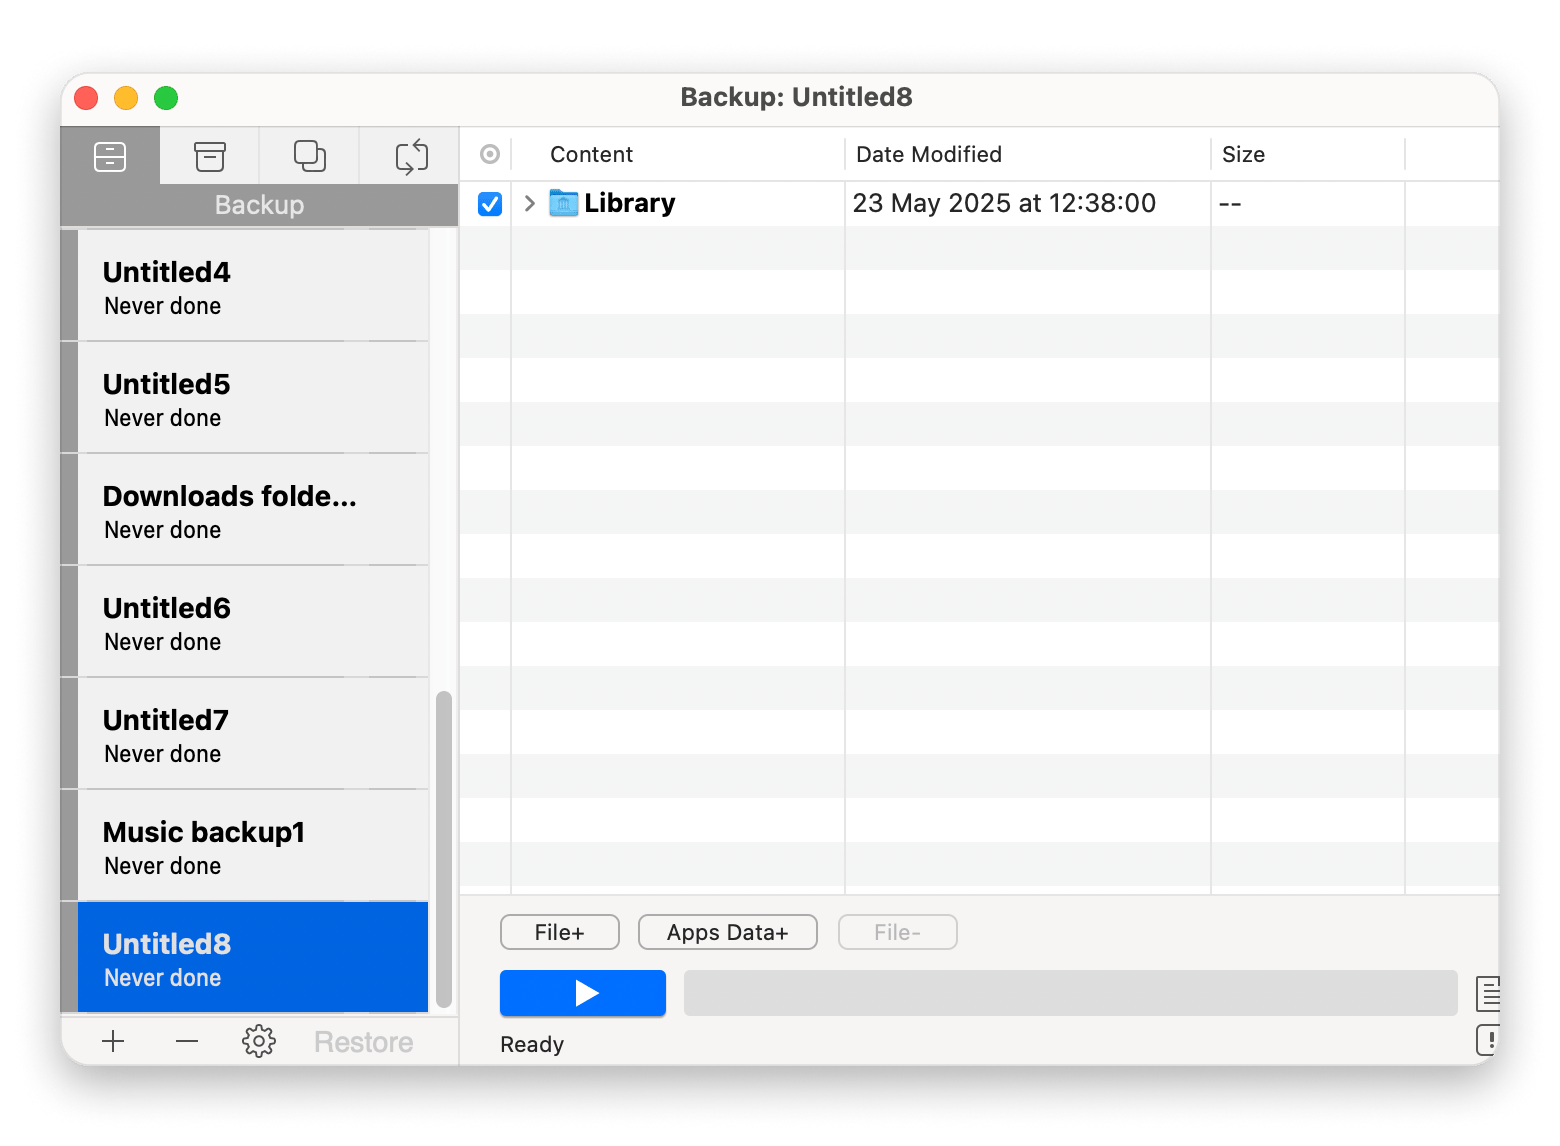The image size is (1560, 1146).
Task: Open the log document icon
Action: coord(1488,994)
